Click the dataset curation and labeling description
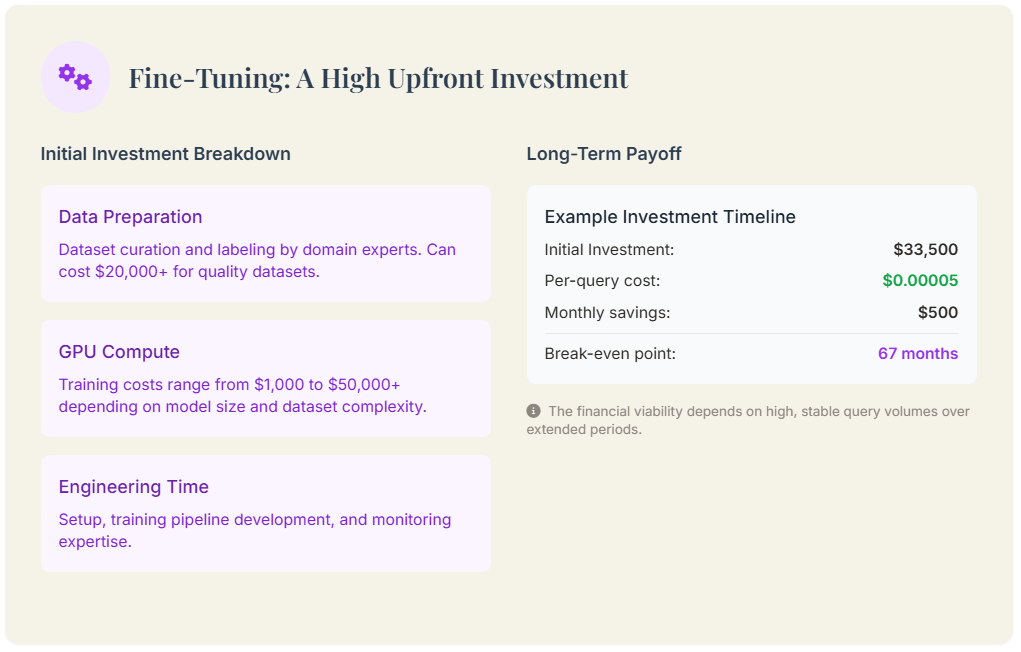This screenshot has height=652, width=1021. point(257,260)
